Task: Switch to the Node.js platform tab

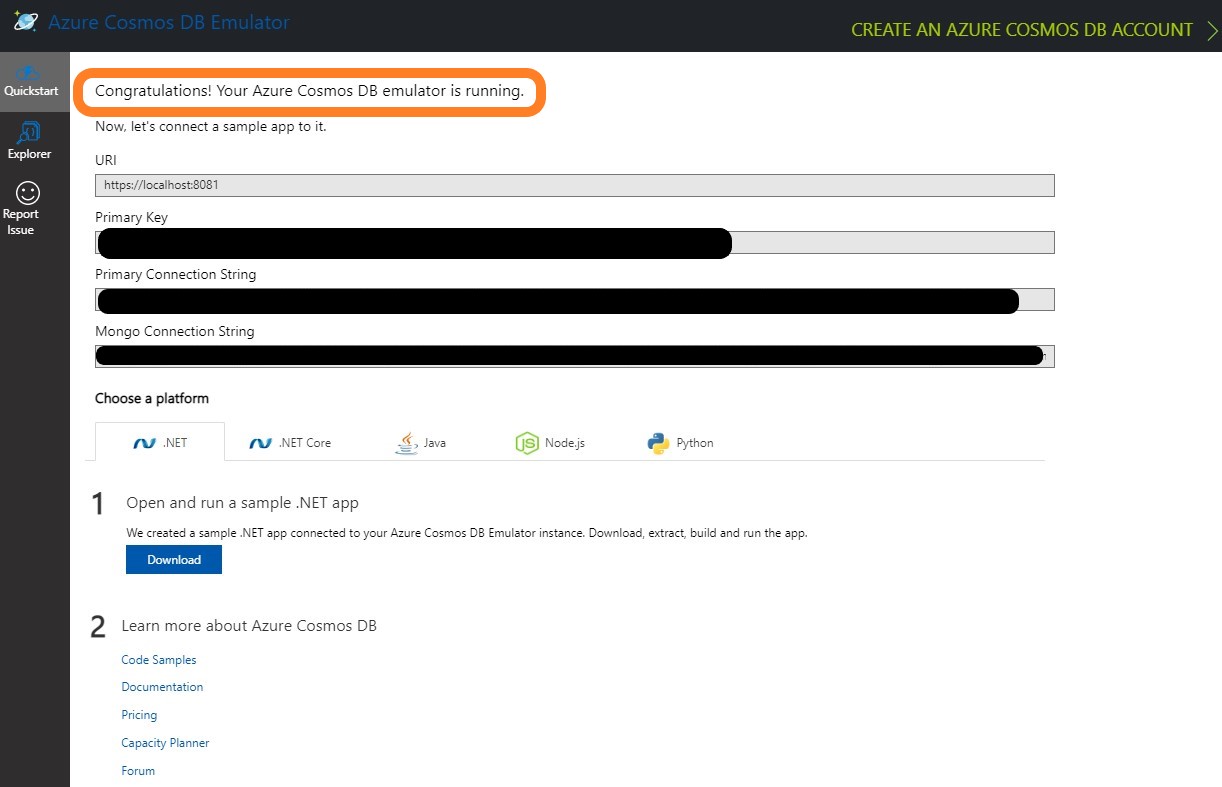Action: point(550,442)
